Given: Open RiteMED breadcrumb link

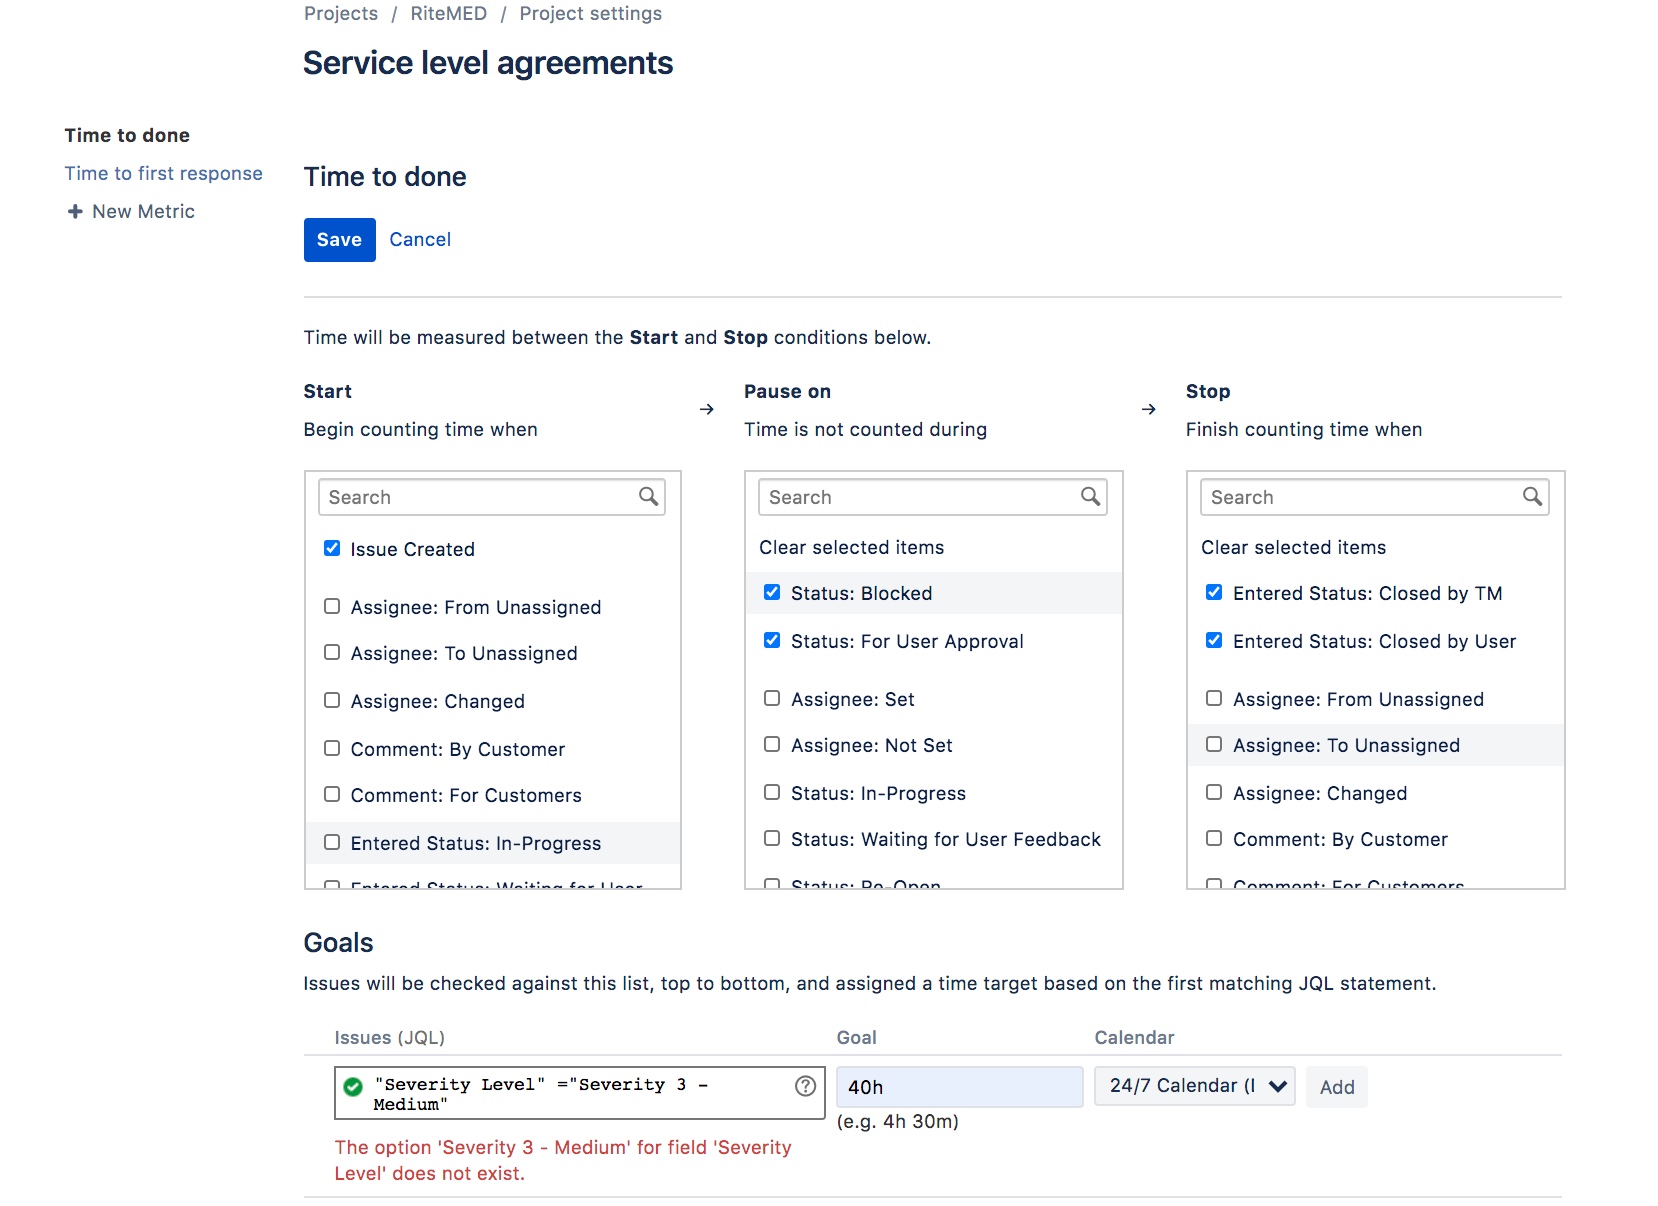Looking at the screenshot, I should [x=449, y=13].
